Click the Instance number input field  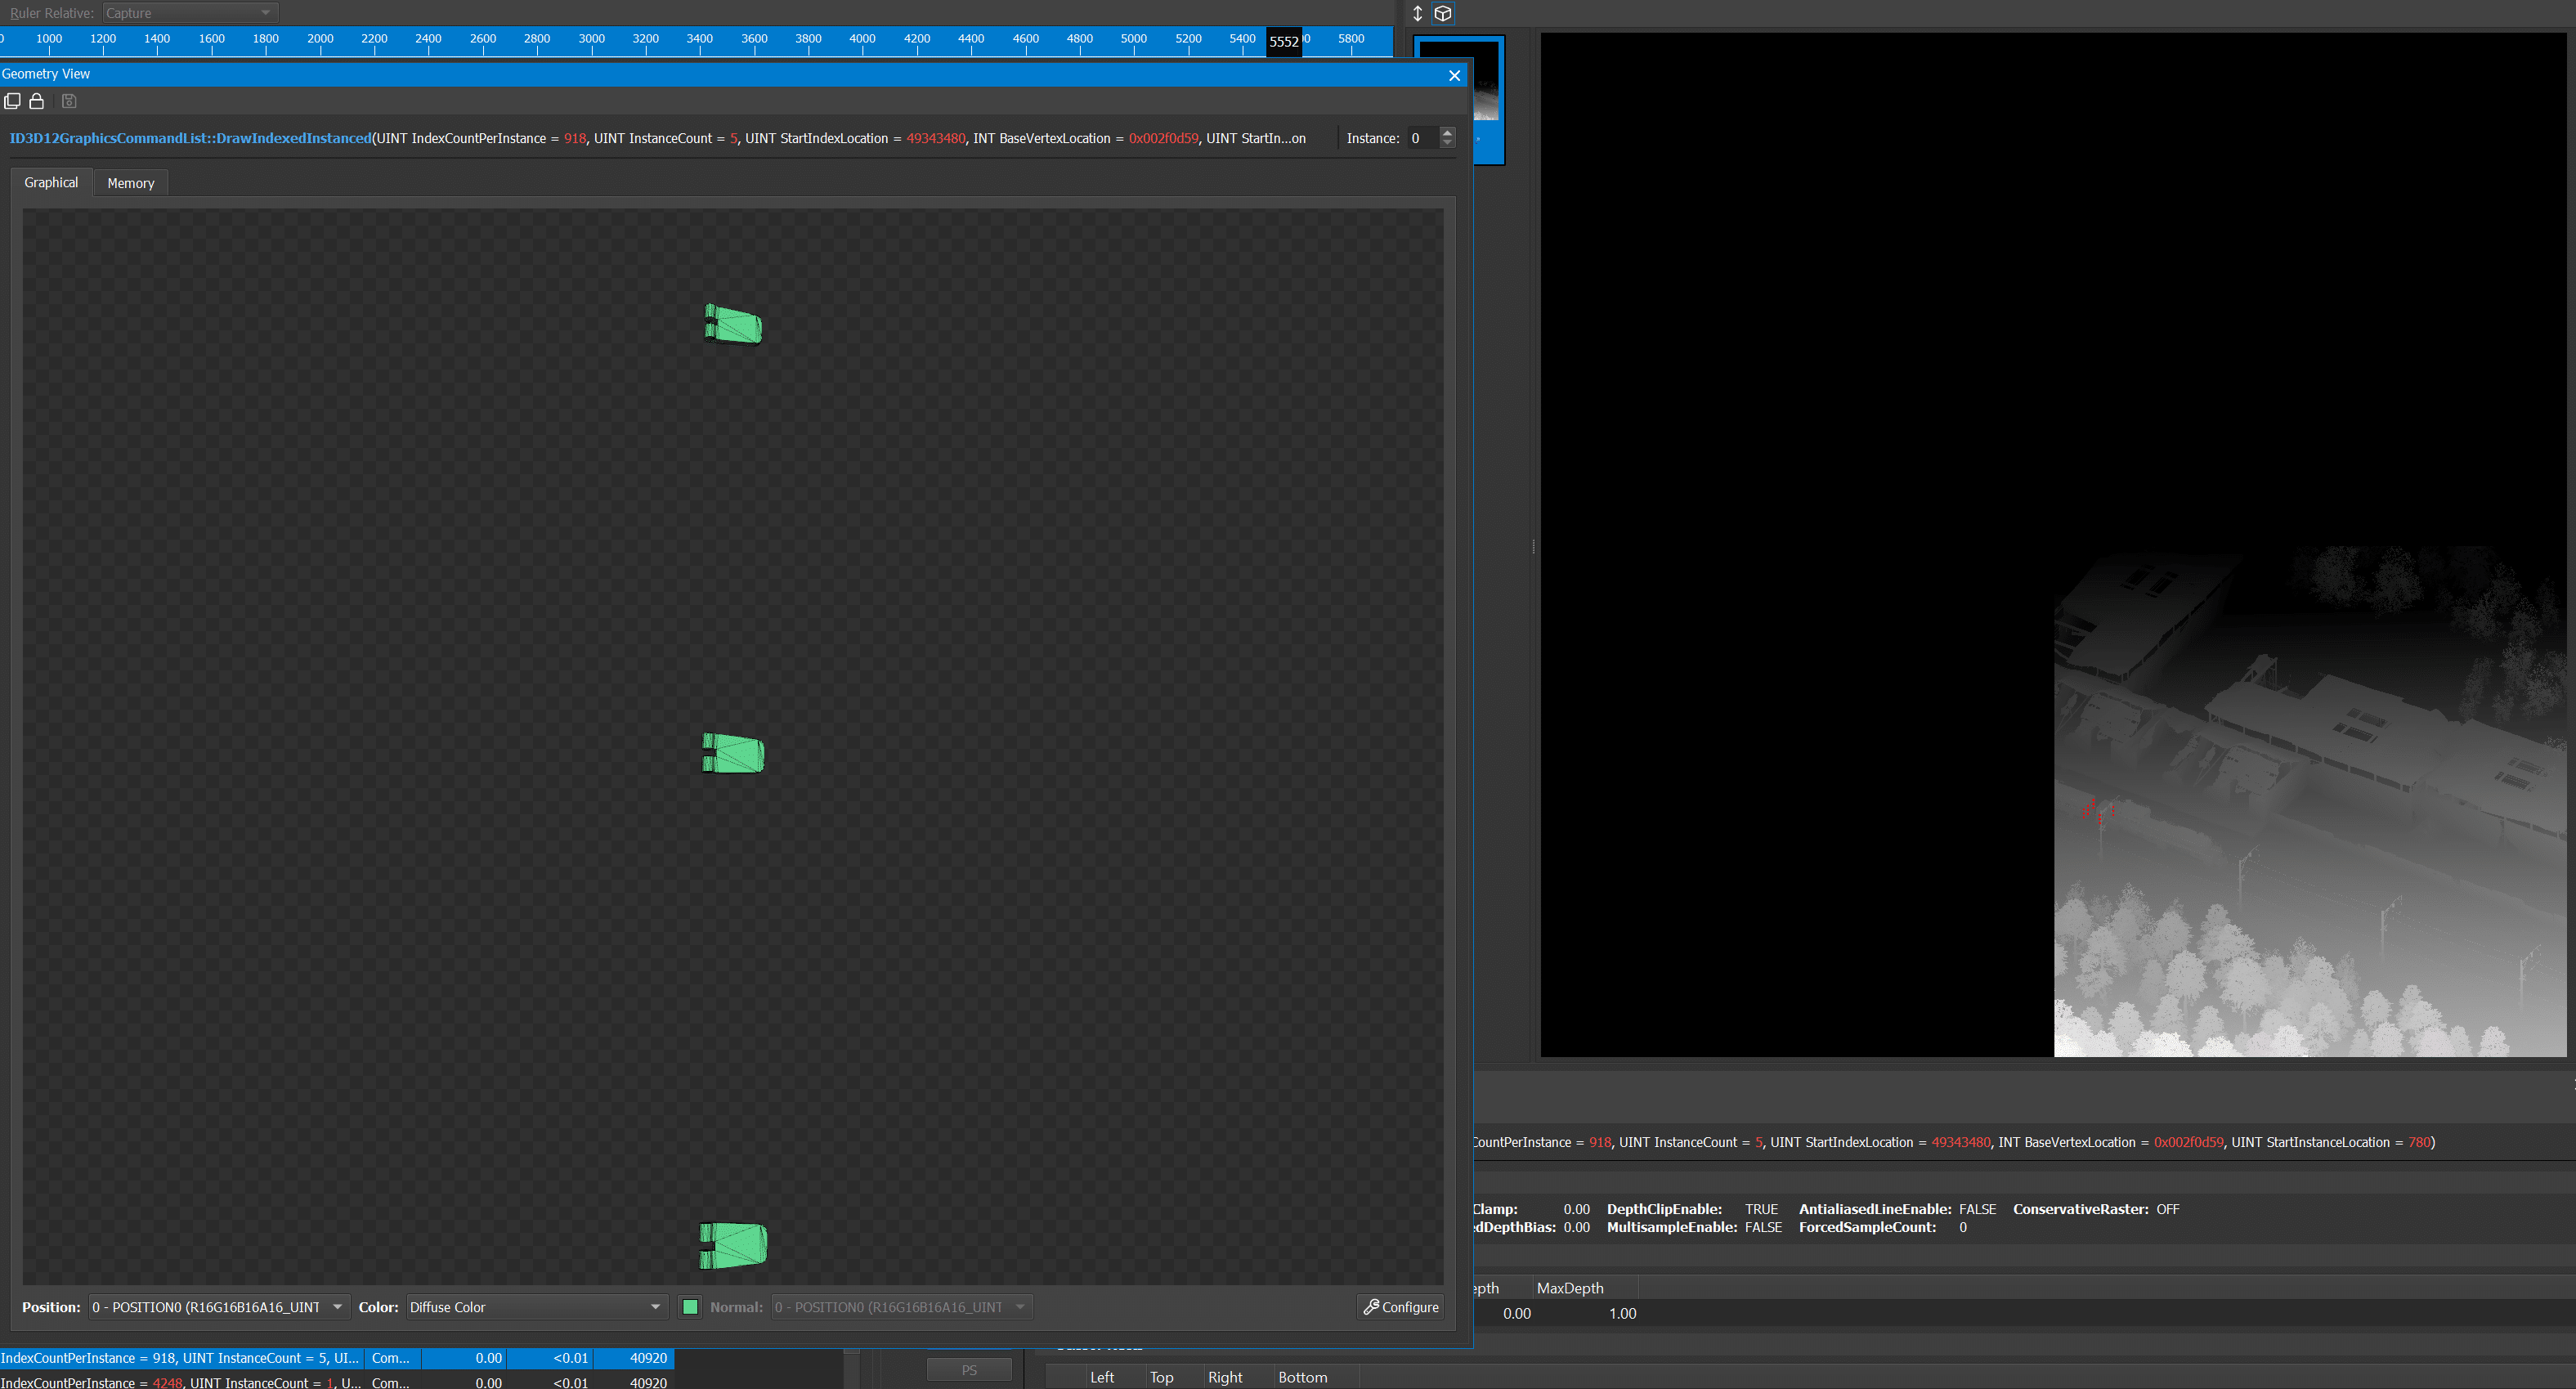(1420, 138)
